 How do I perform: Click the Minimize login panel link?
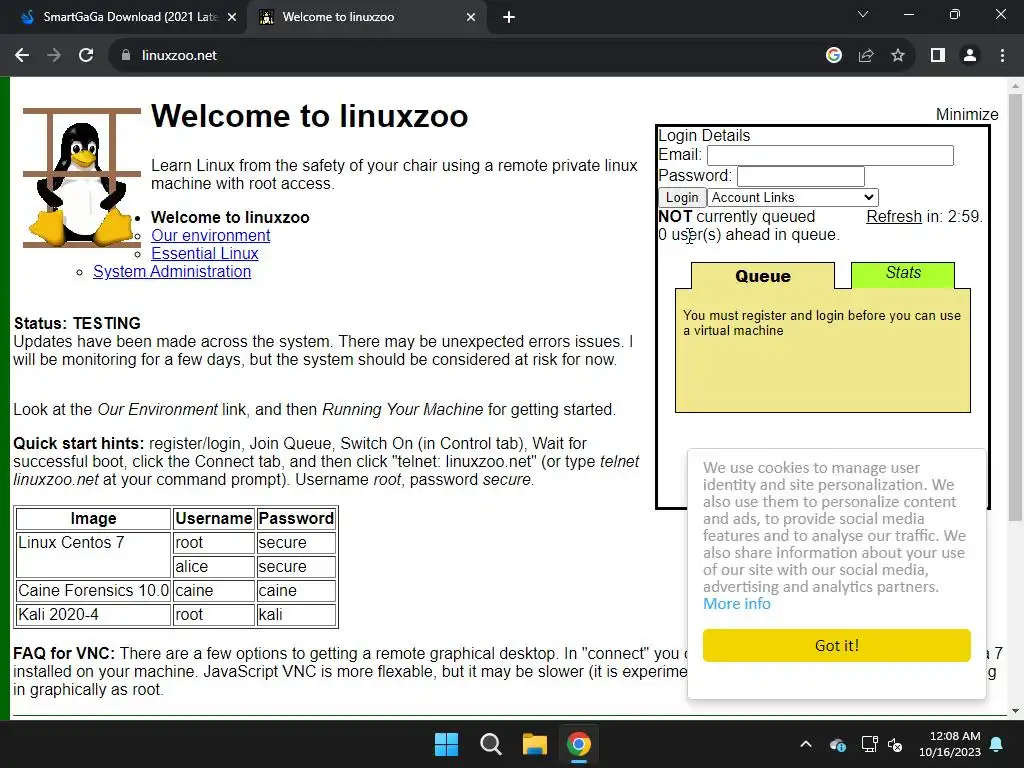point(967,114)
